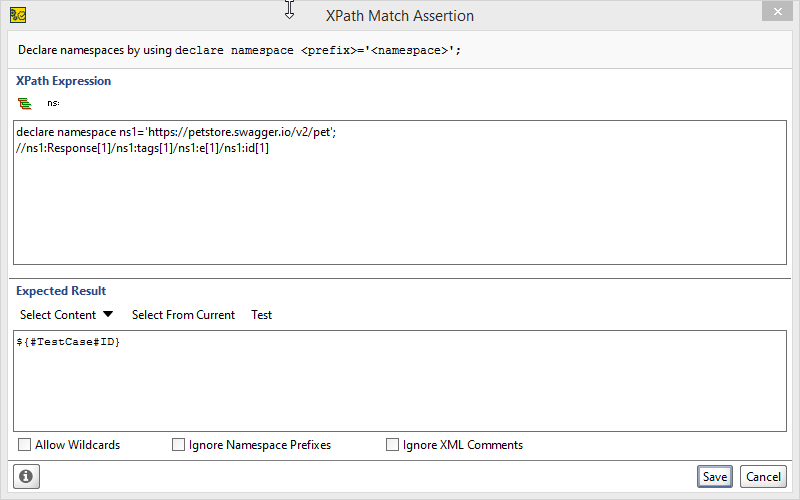Open the info help icon button
Screen dimensions: 800x500
[x=26, y=477]
